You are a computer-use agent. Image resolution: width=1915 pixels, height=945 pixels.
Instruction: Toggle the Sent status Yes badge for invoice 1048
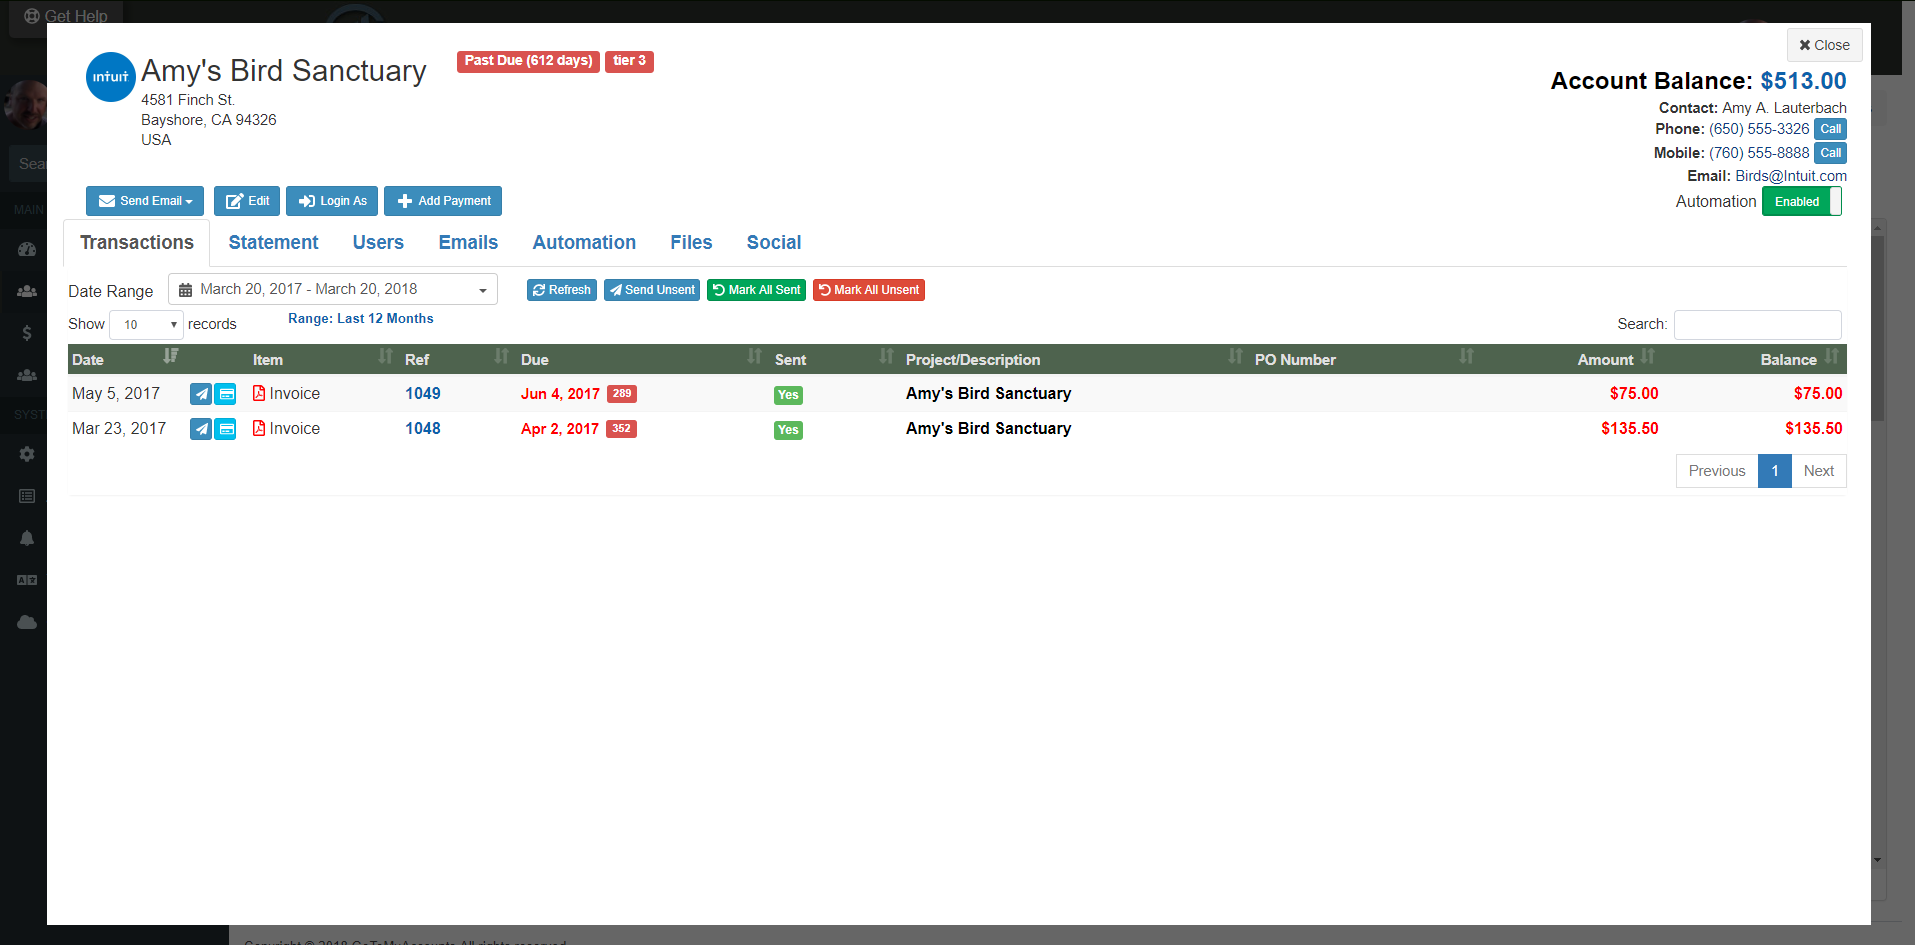788,430
